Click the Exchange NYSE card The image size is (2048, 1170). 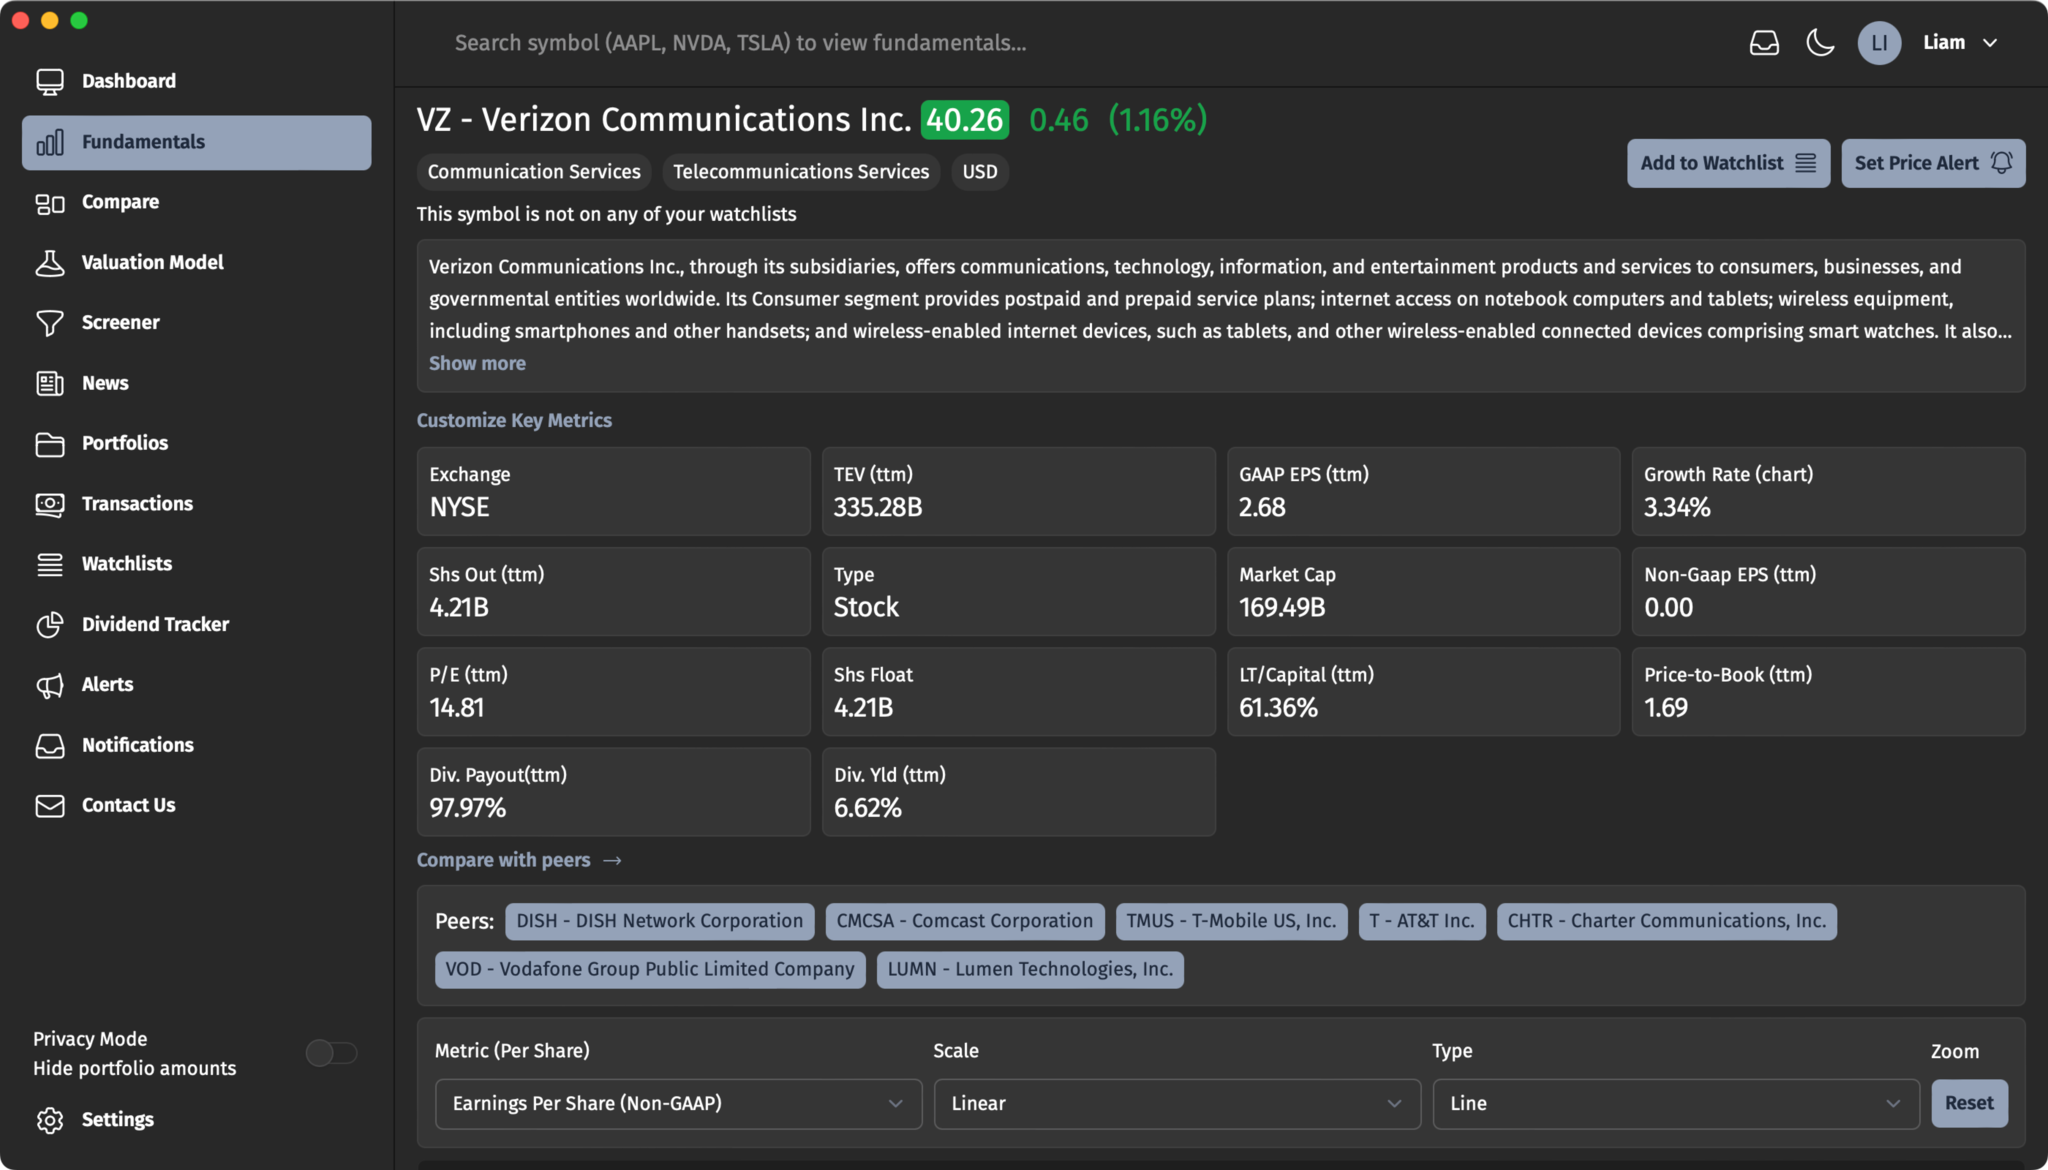[x=613, y=492]
